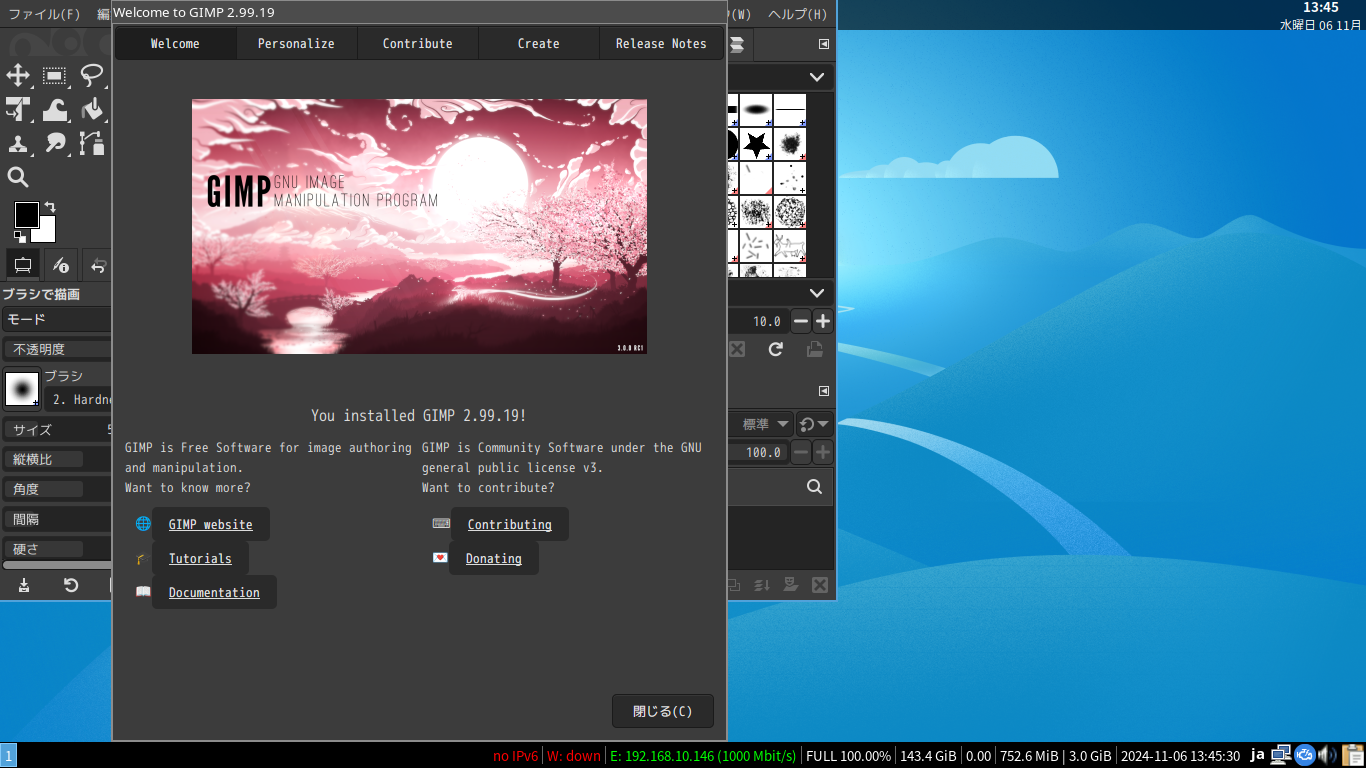Click the reset tool options icon
Screen dimensions: 1366x768
tap(71, 585)
